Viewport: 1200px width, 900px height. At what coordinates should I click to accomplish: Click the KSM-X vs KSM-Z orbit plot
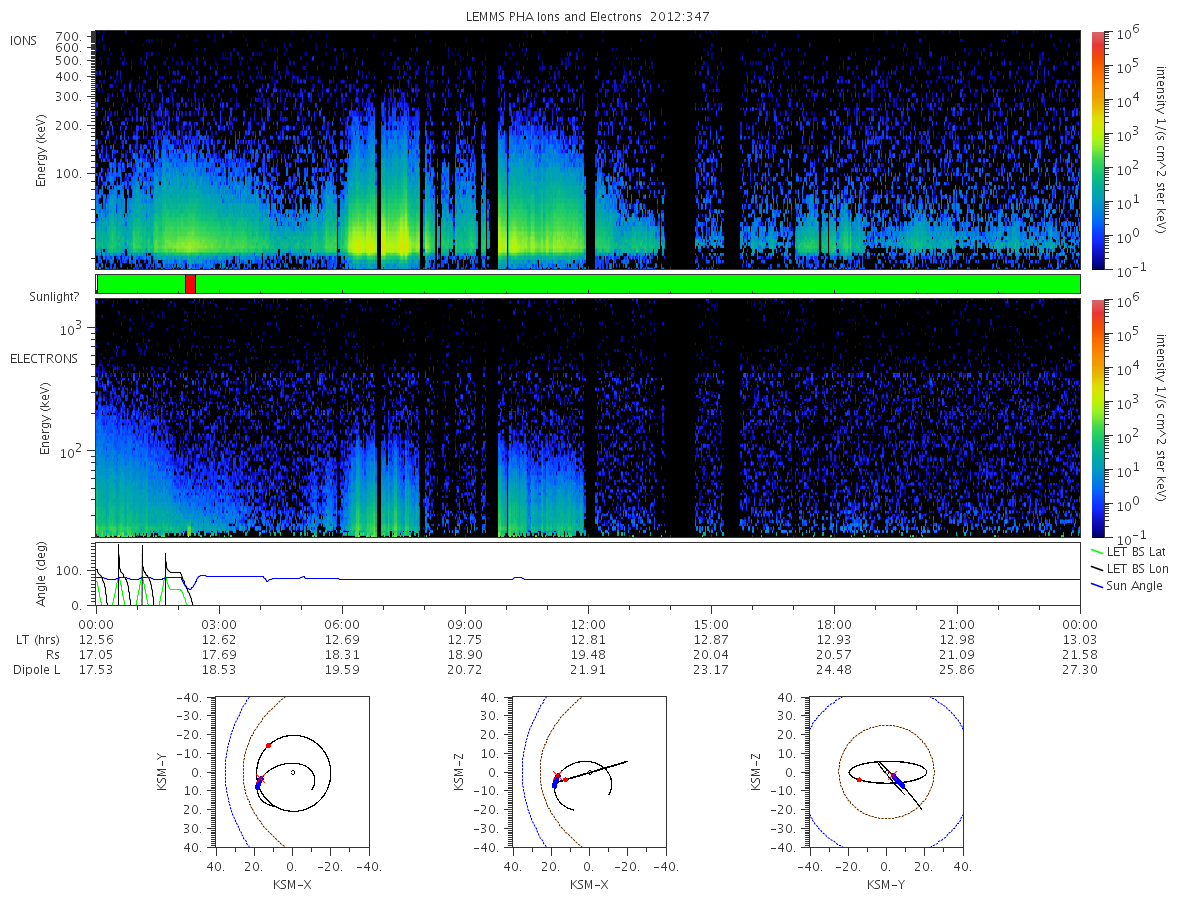(x=587, y=772)
